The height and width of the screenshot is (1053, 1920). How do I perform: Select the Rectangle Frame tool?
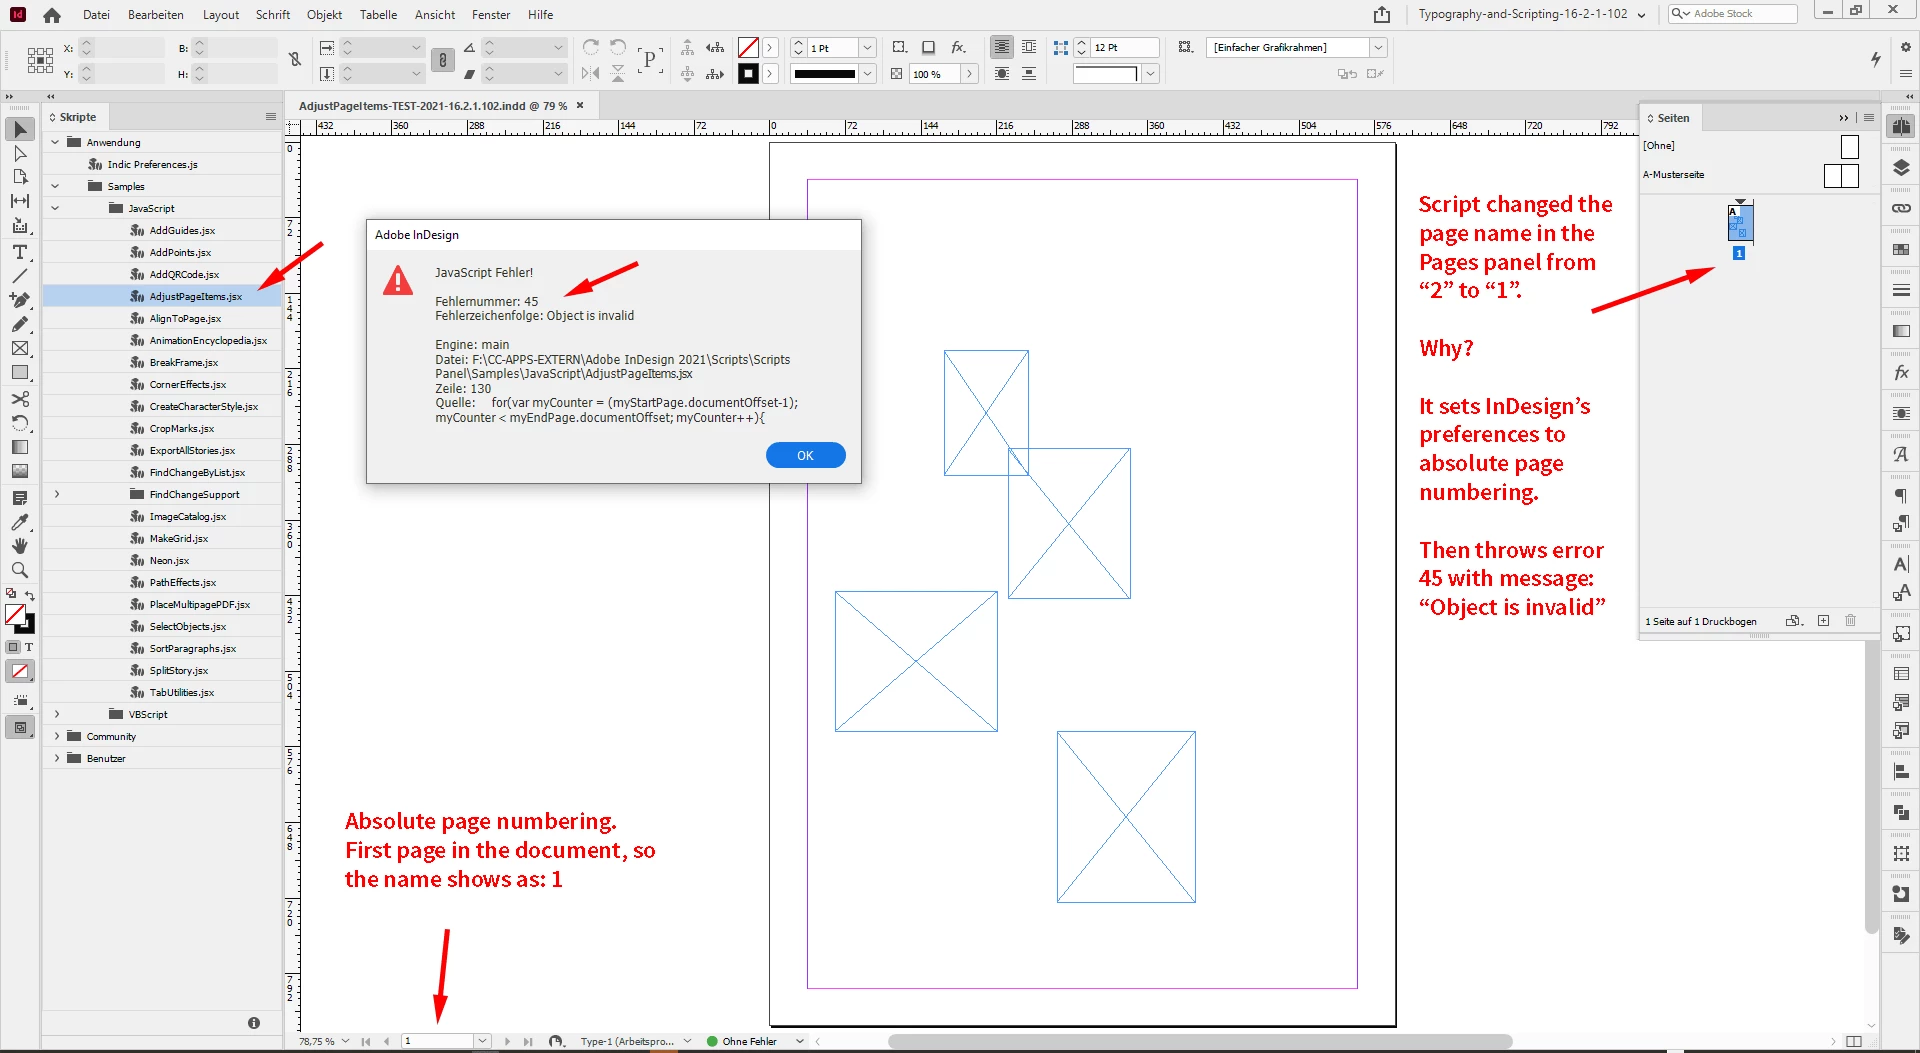(20, 348)
